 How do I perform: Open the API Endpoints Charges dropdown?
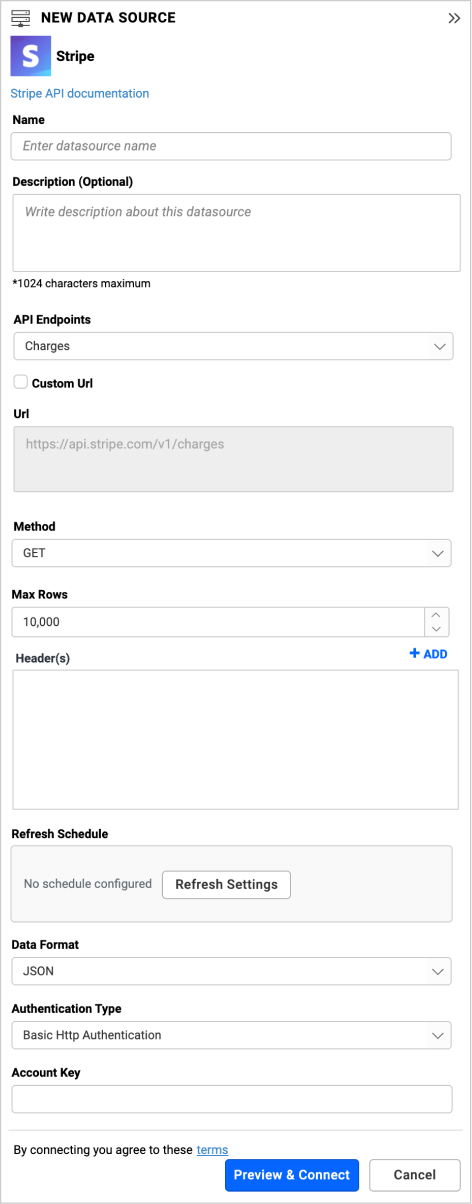click(x=233, y=346)
